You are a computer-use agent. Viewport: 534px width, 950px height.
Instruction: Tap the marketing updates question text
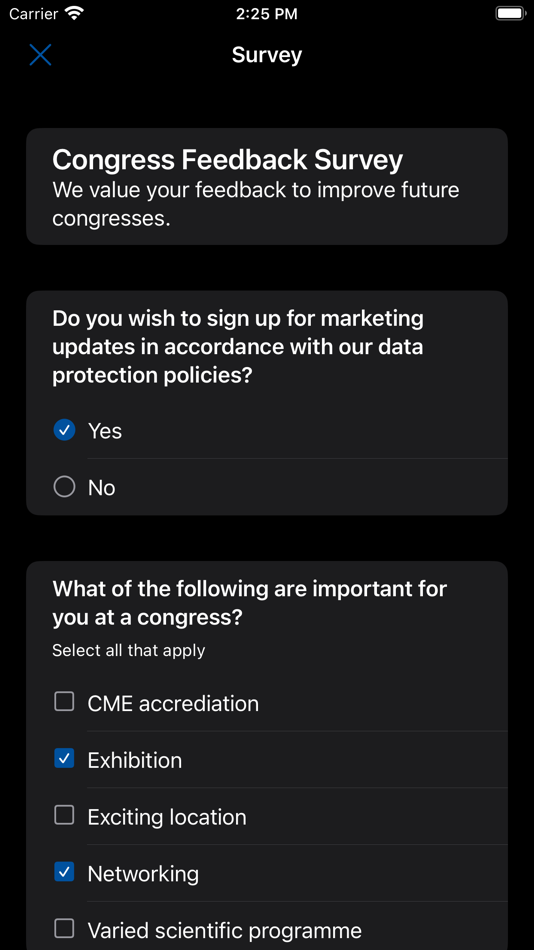point(238,347)
